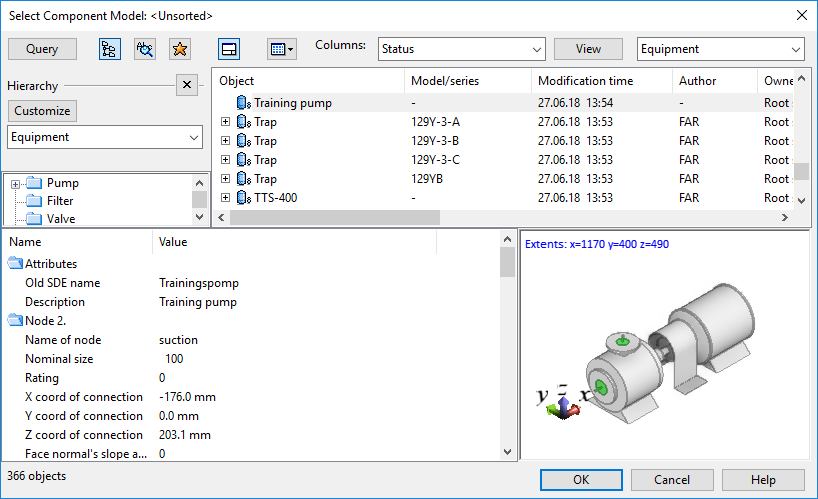Collapse the Node 2. folder
Viewport: 818px width, 499px height.
coord(16,320)
